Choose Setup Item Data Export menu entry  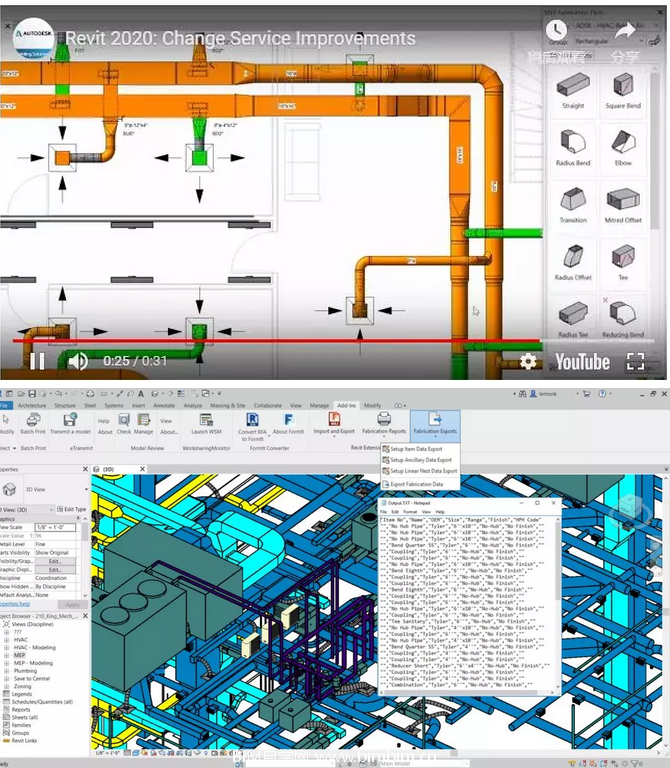[420, 449]
